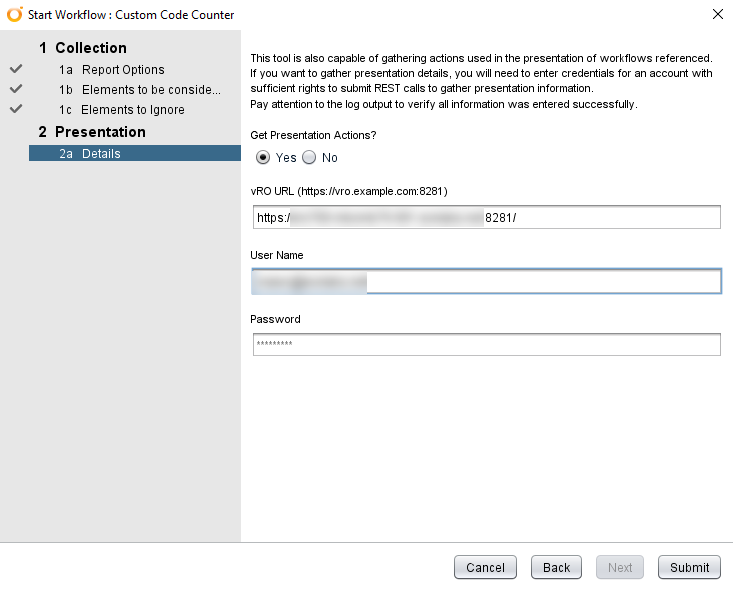
Task: Click the Presentation section header
Action: click(x=100, y=132)
